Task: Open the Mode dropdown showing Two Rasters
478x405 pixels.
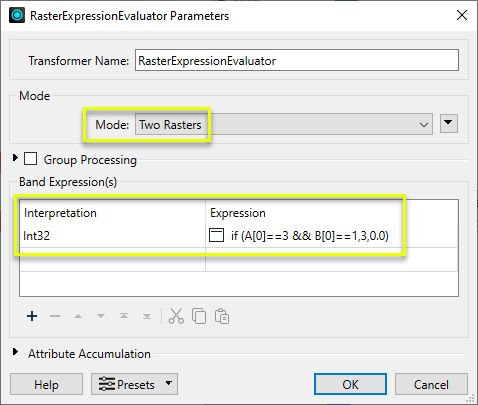Action: 284,124
